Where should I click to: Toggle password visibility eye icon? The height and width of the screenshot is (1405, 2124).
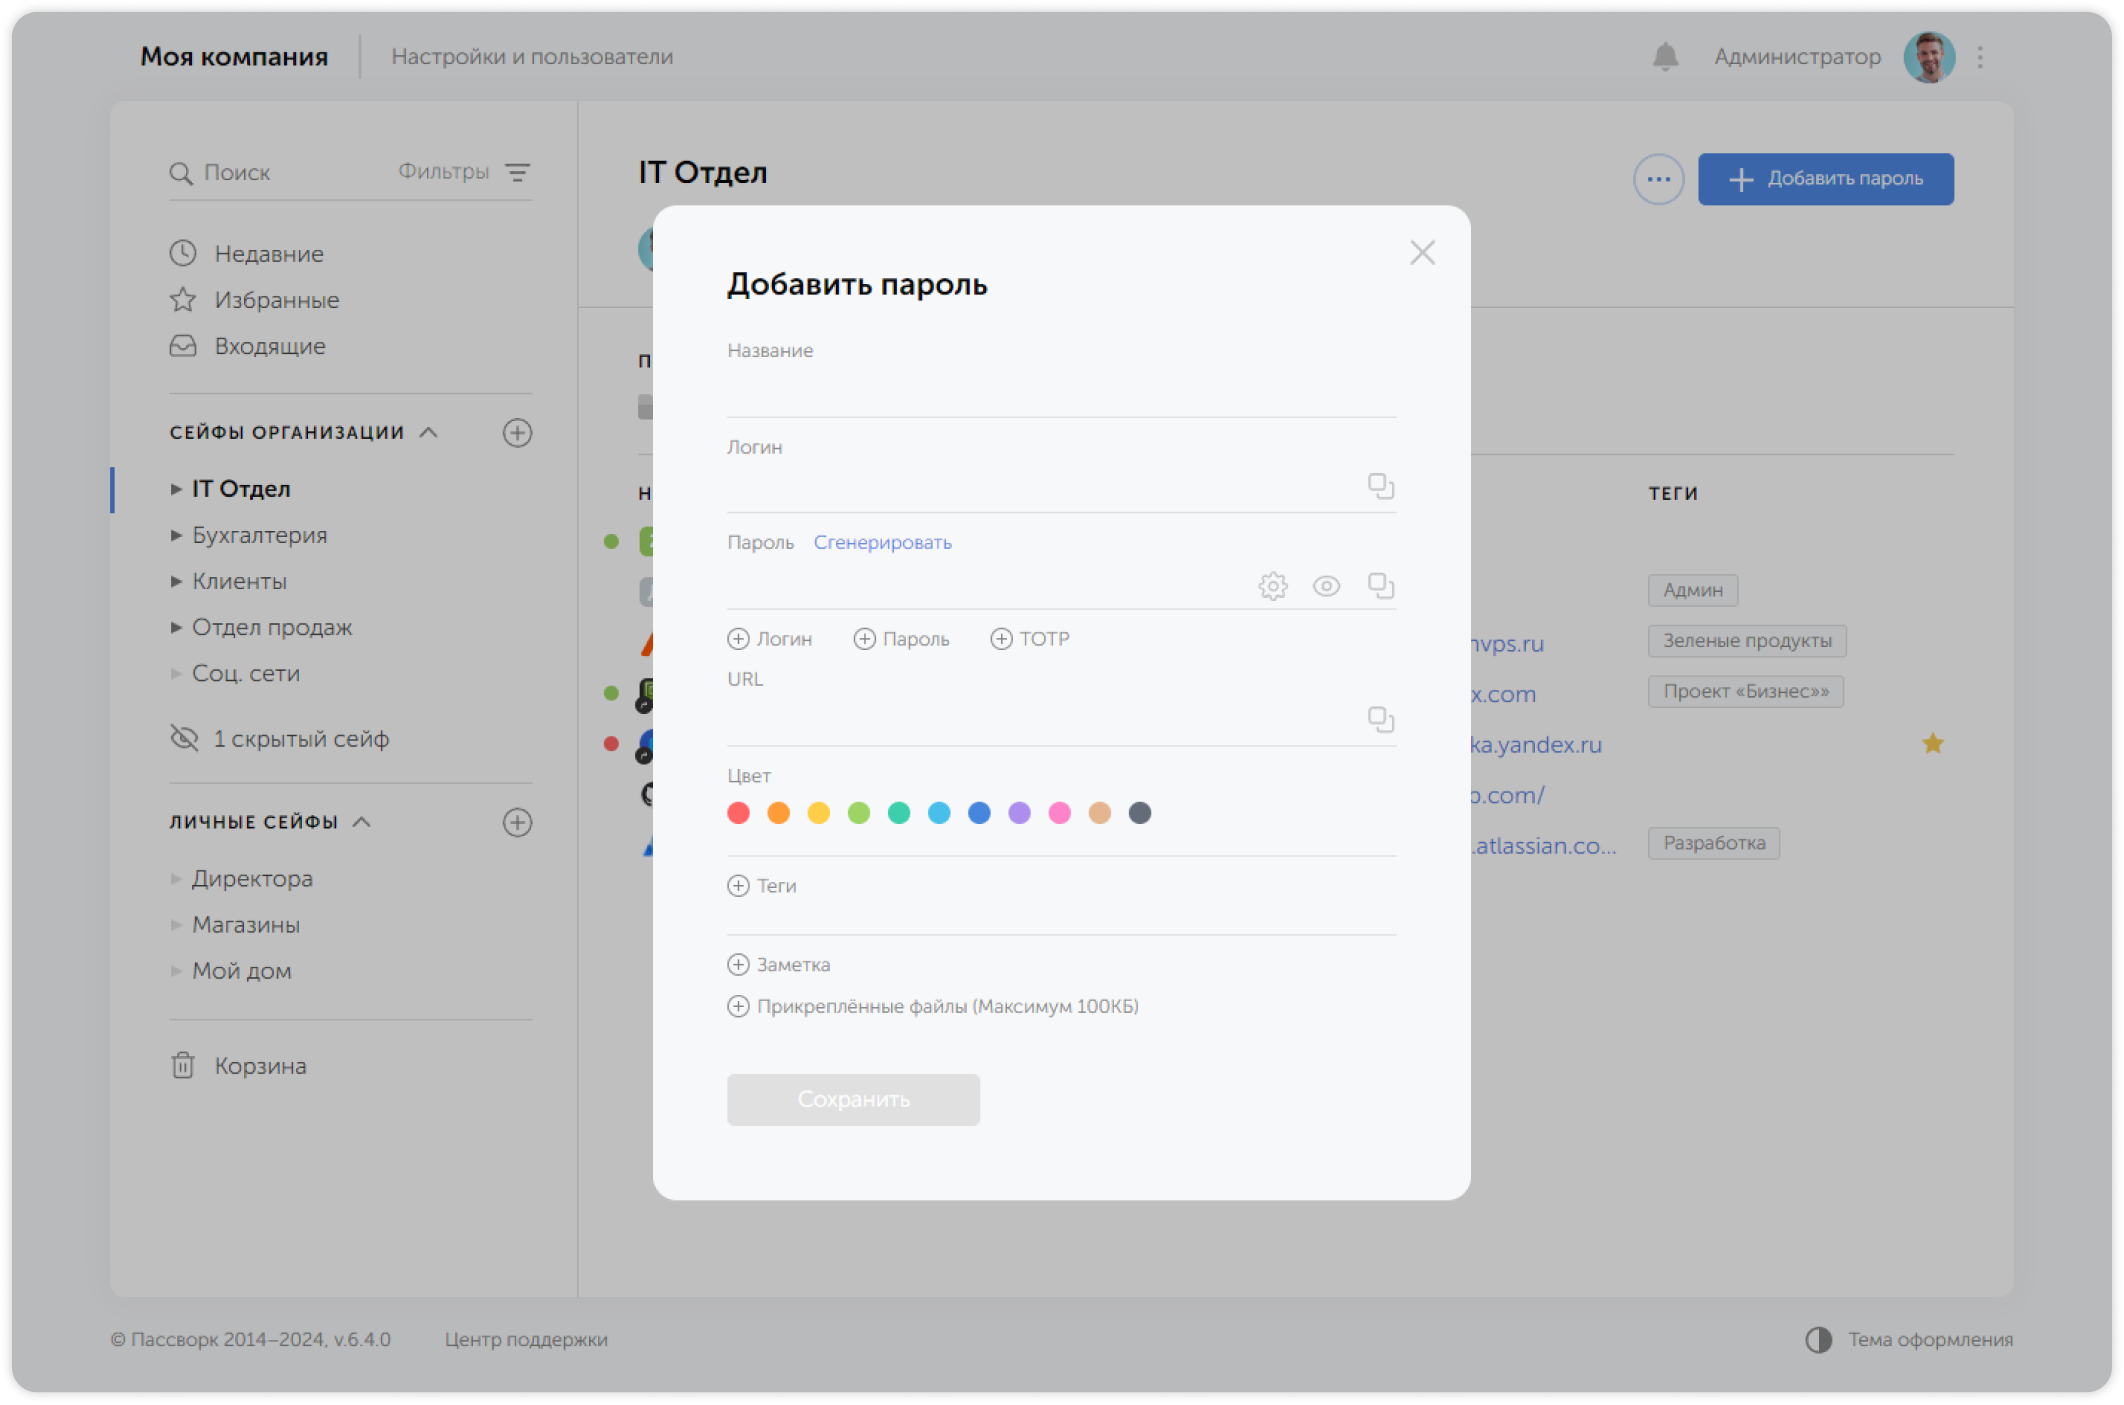[1326, 586]
